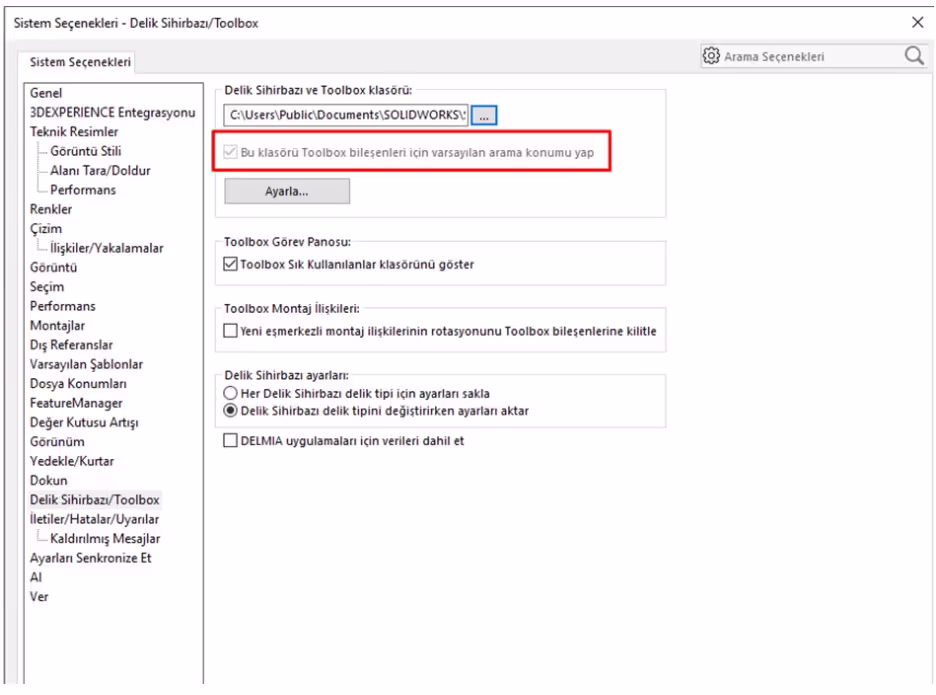Select İlişkiler/Yakalamalar sub-item
Screen dimensions: 936x695
coord(107,248)
